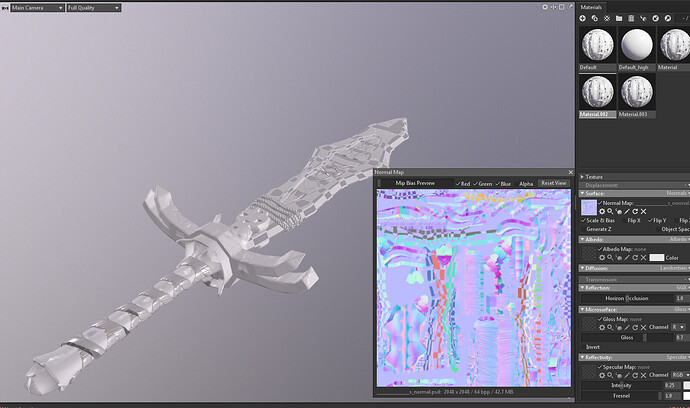This screenshot has height=408, width=690.
Task: Click the magnifier circle icon in Materials toolbar
Action: point(668,18)
